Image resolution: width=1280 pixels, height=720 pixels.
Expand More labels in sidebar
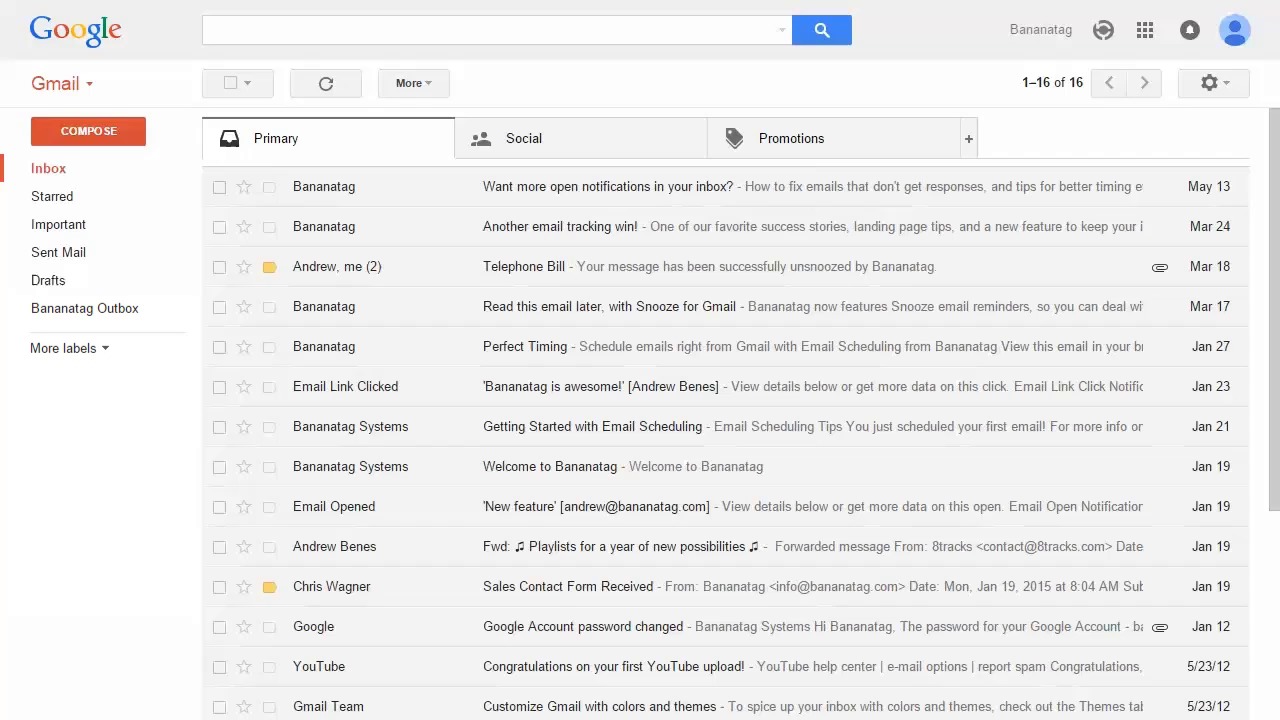[x=69, y=348]
